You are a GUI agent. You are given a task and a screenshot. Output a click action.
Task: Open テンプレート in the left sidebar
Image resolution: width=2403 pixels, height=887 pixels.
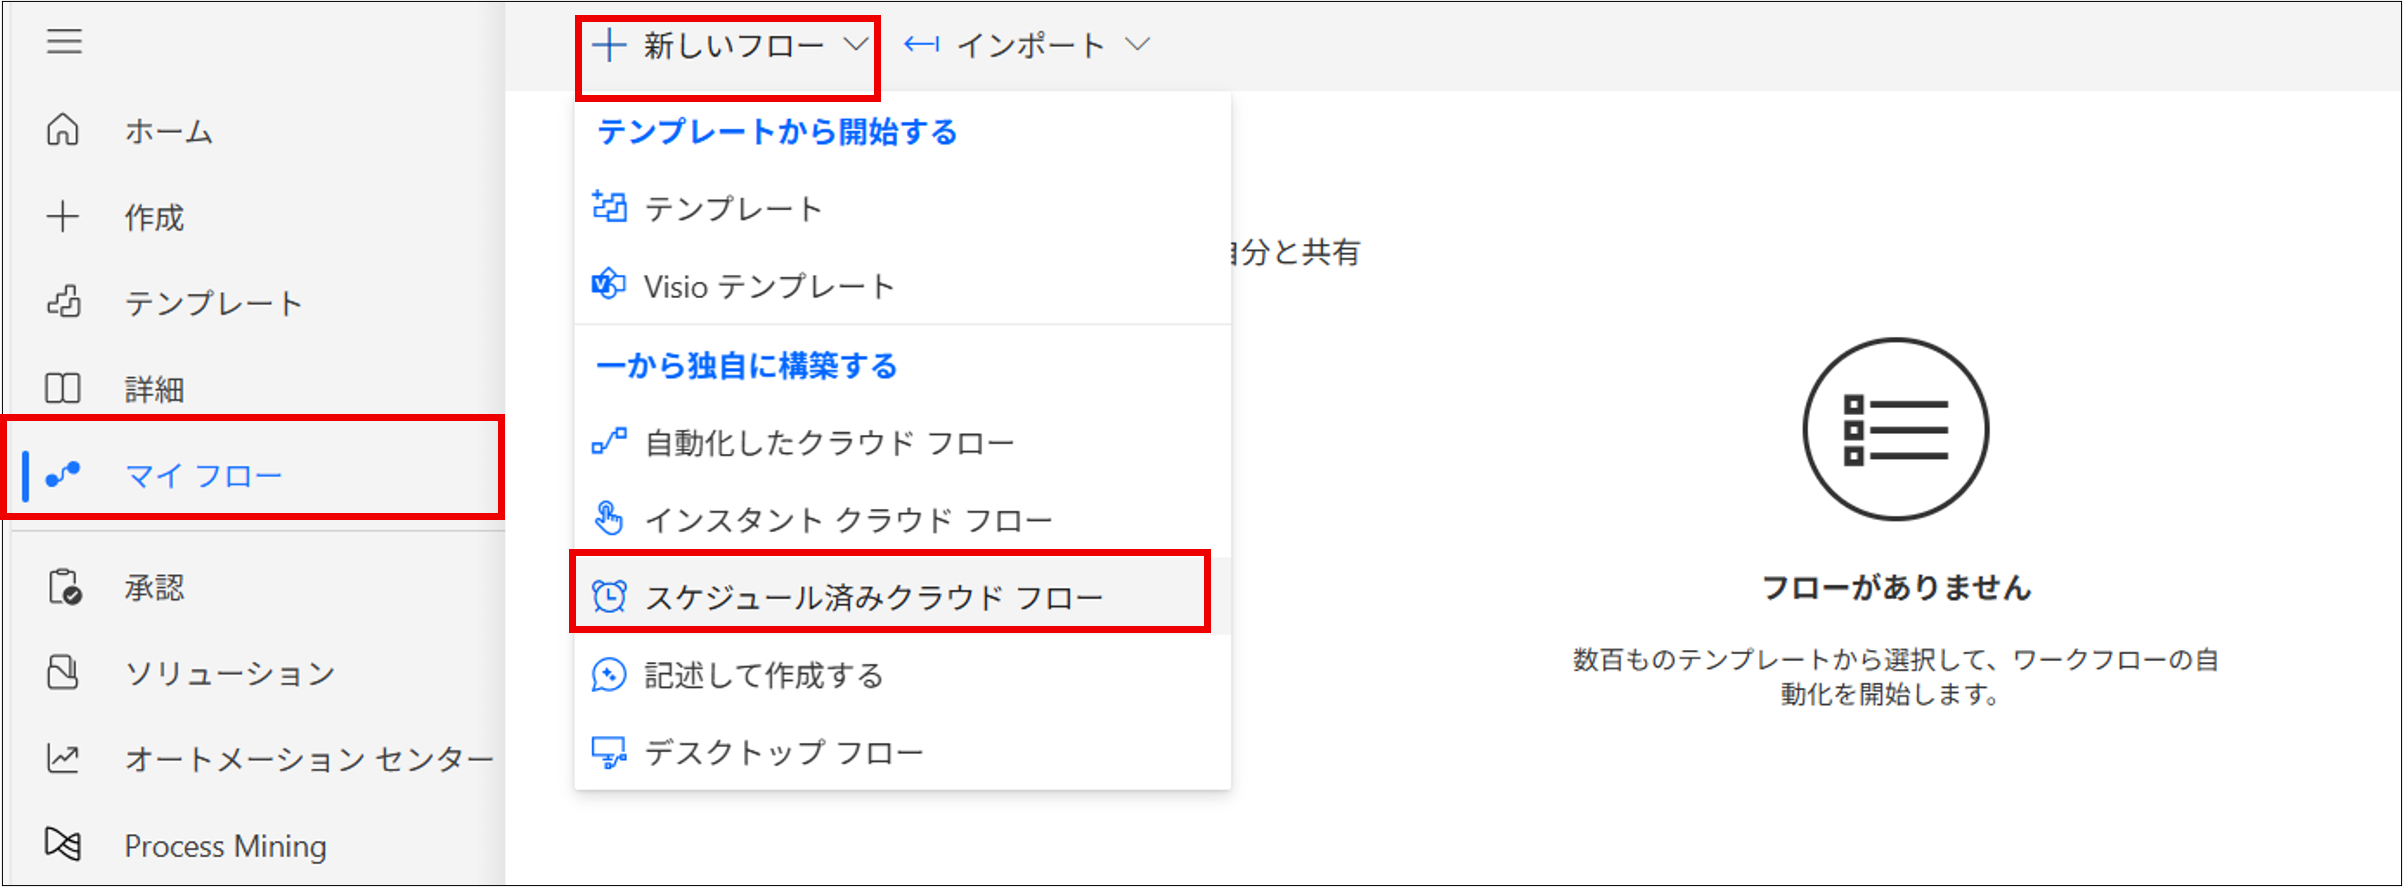point(212,303)
